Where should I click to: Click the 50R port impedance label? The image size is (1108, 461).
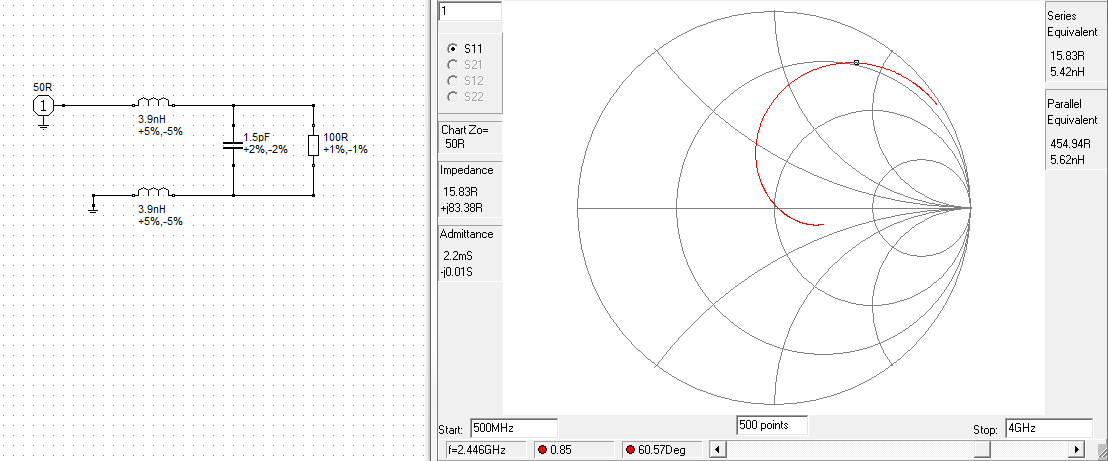(43, 87)
